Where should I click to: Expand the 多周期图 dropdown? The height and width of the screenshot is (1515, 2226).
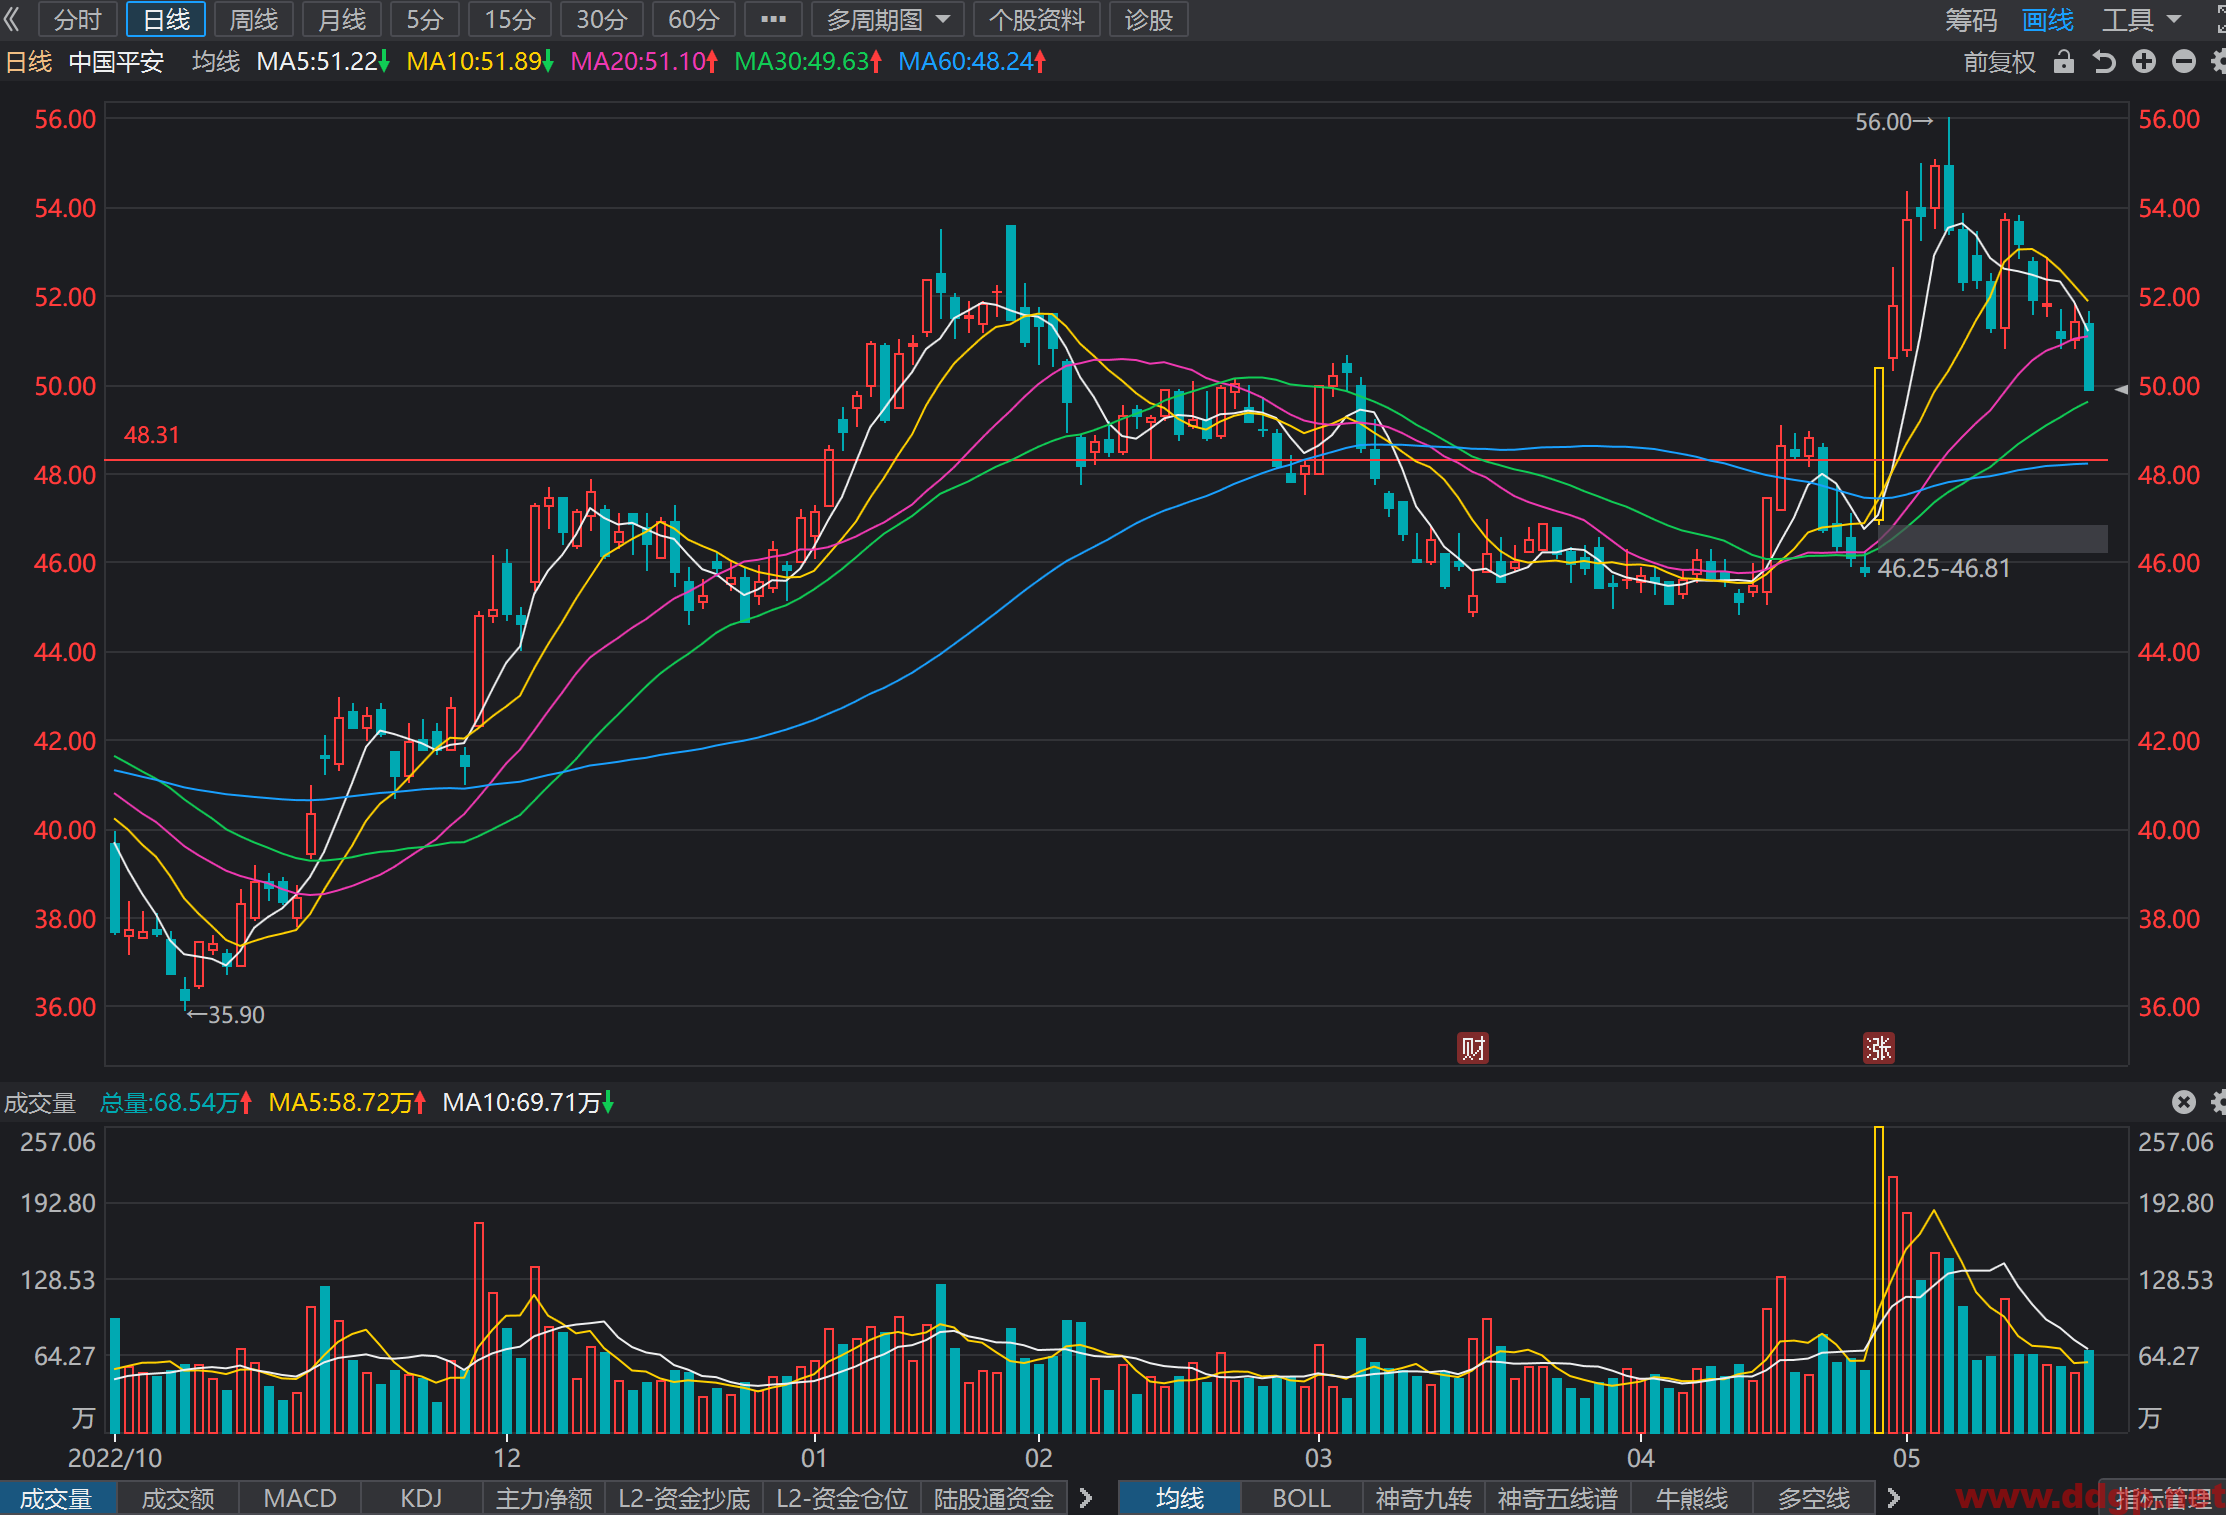point(887,19)
